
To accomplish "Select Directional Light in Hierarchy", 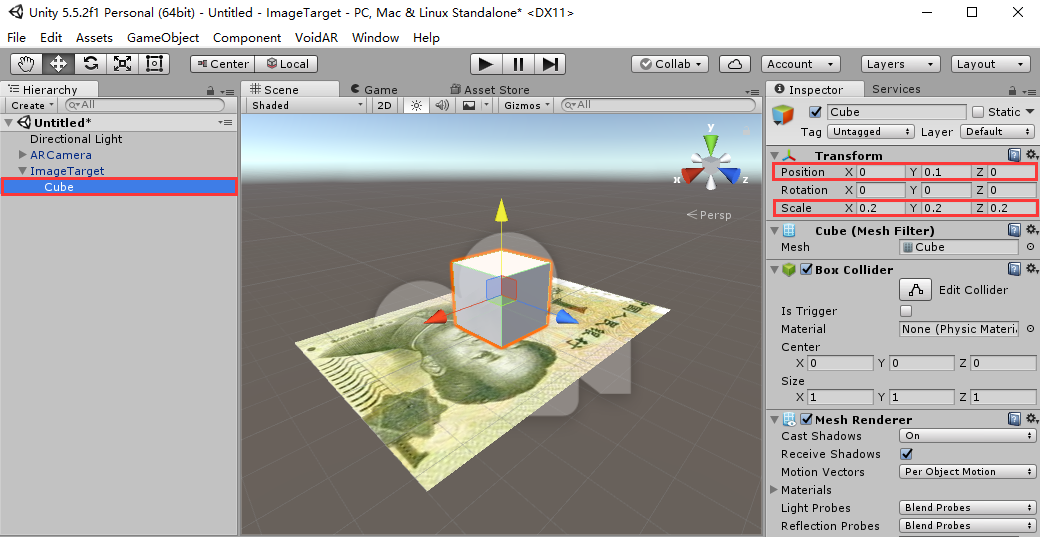I will (x=76, y=139).
